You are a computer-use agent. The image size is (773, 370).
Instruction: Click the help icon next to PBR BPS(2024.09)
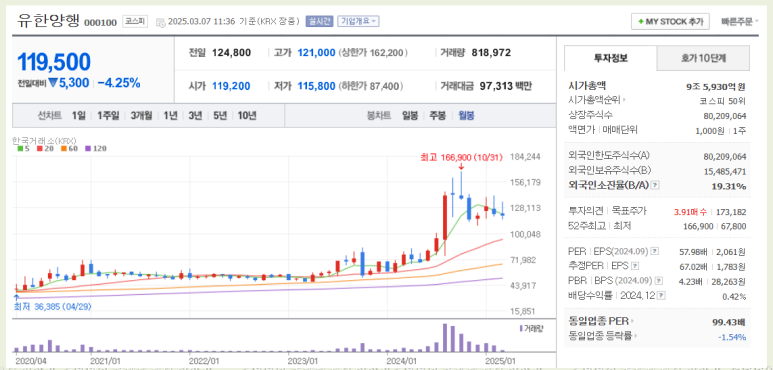658,281
